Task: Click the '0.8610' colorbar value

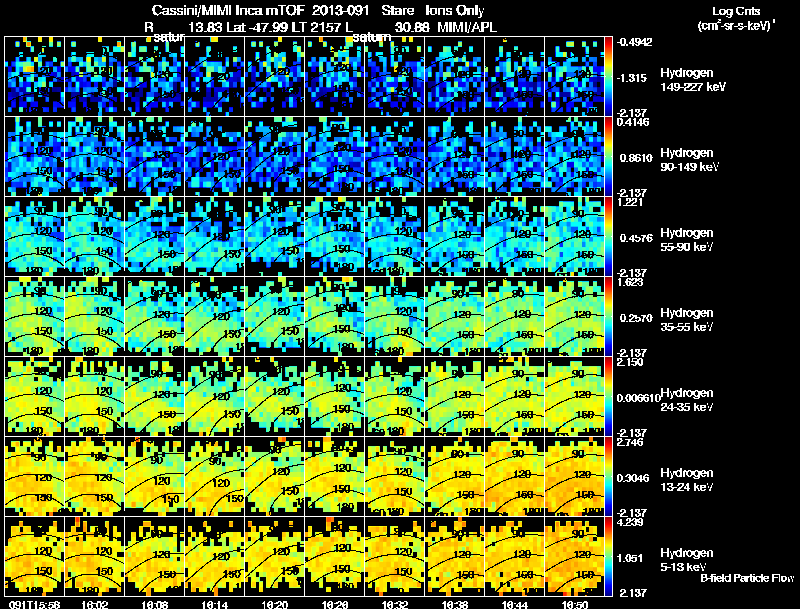Action: (x=636, y=158)
